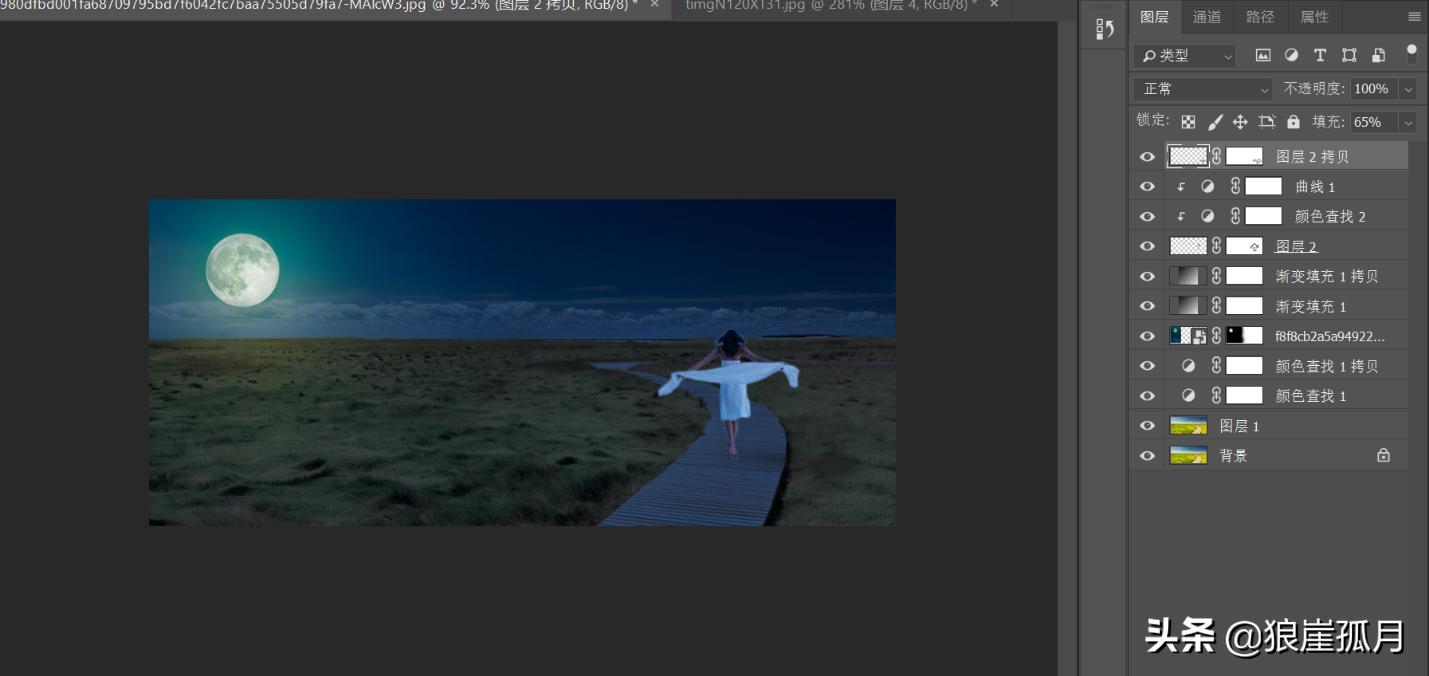Open the 填充 fill percentage dropdown
This screenshot has width=1429, height=676.
point(1408,122)
